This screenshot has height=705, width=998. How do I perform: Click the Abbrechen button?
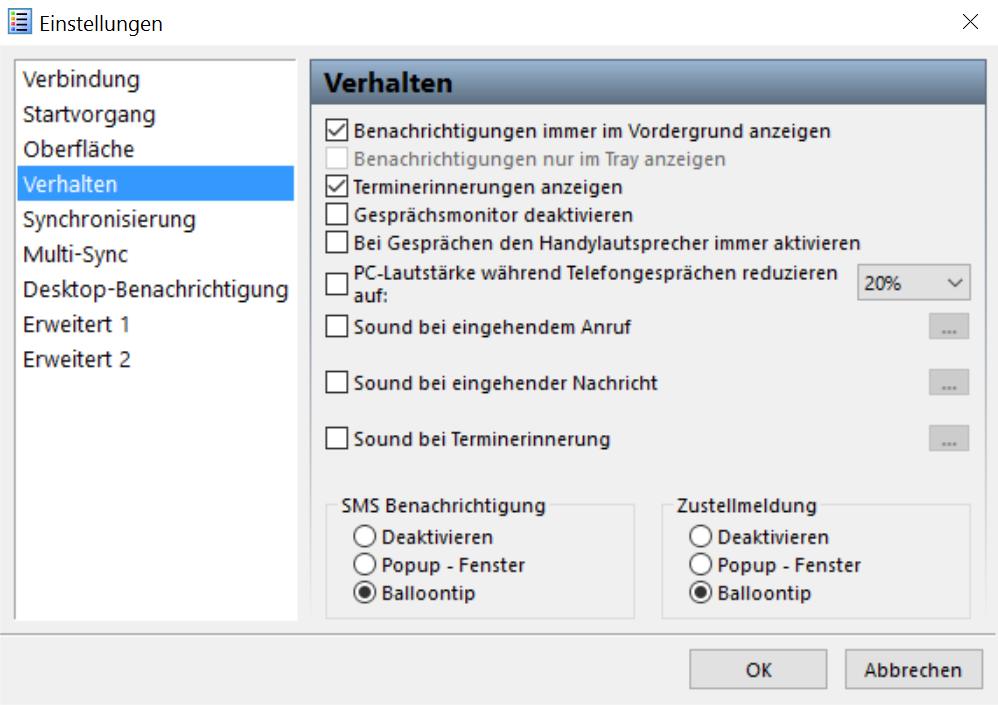click(x=913, y=669)
